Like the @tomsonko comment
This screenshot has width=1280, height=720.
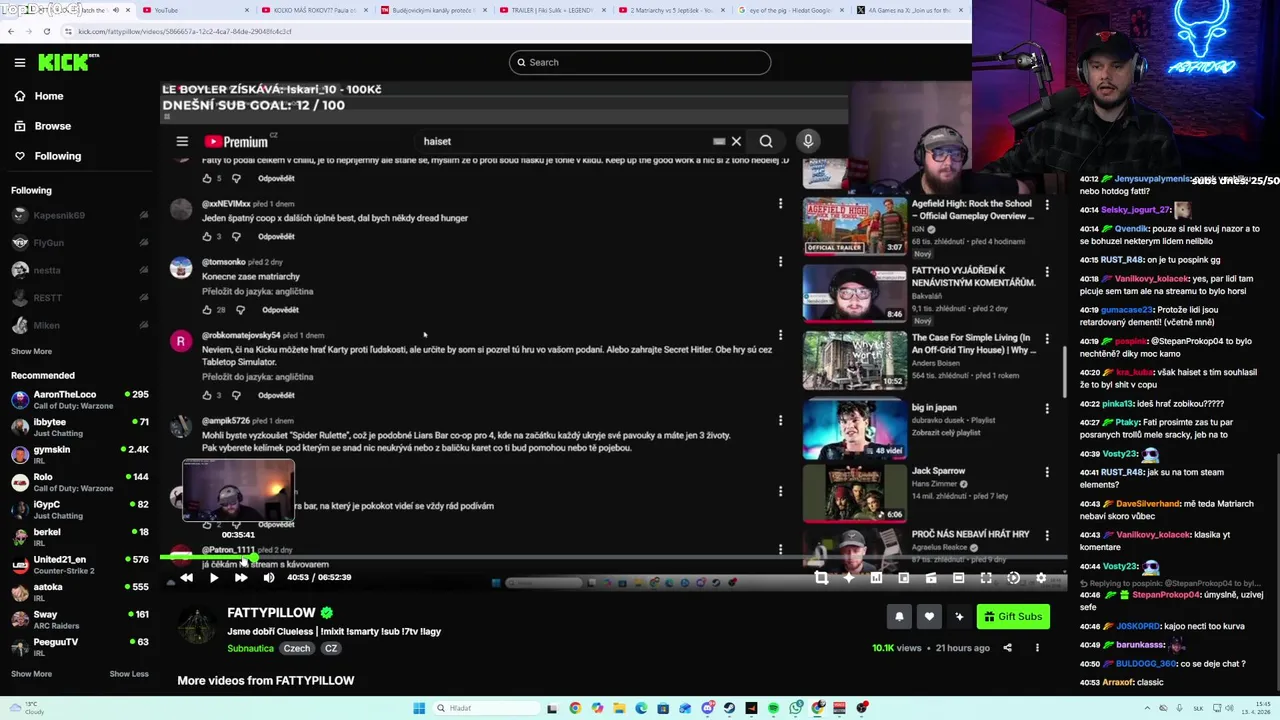coord(207,310)
